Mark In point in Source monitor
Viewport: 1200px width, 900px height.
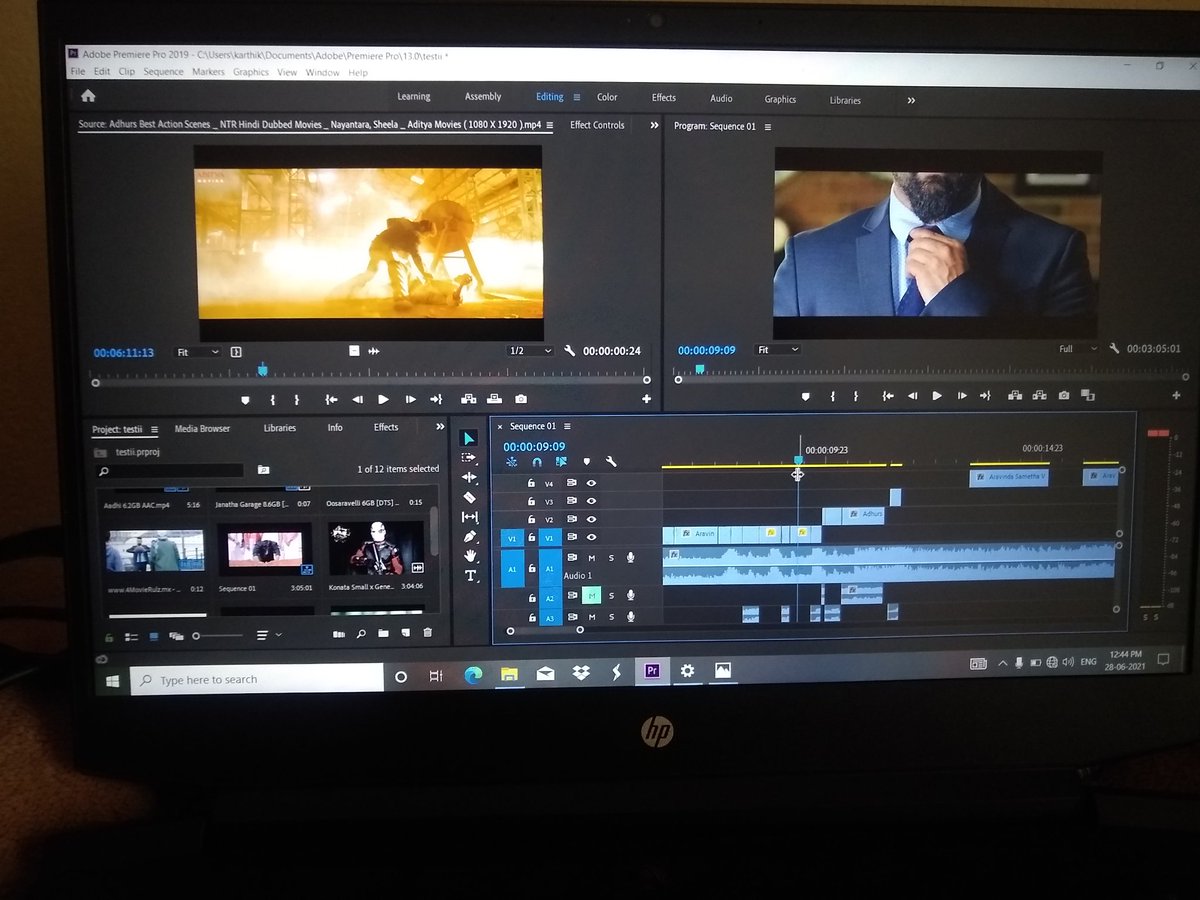pos(271,399)
